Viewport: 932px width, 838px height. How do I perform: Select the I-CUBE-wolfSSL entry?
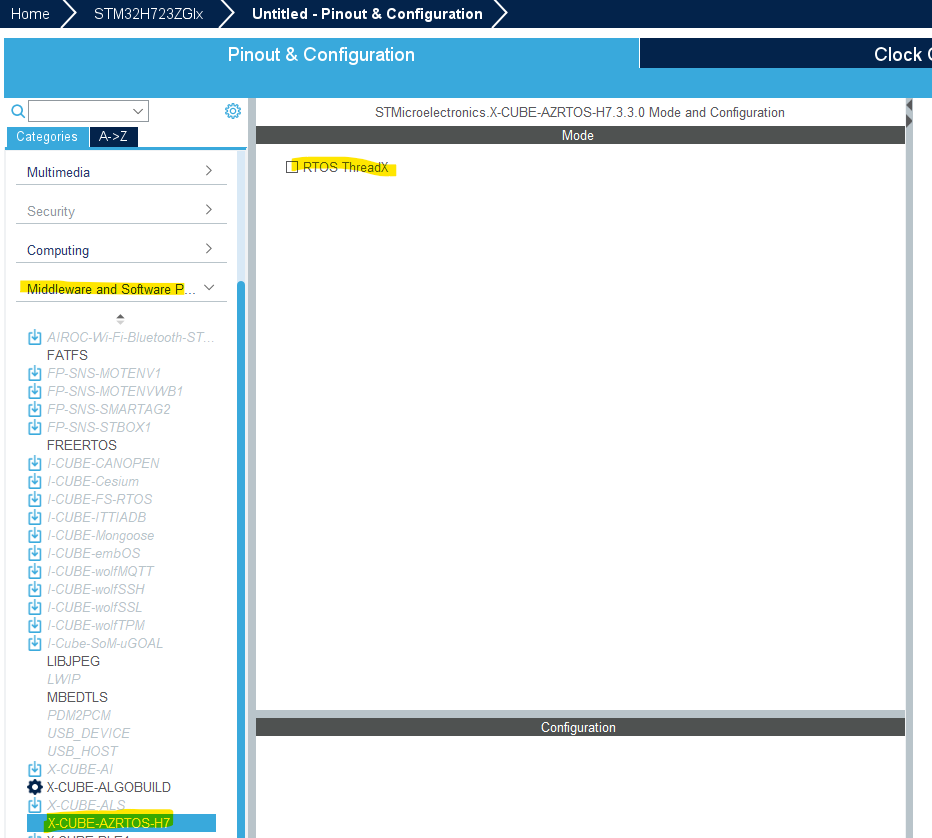95,607
